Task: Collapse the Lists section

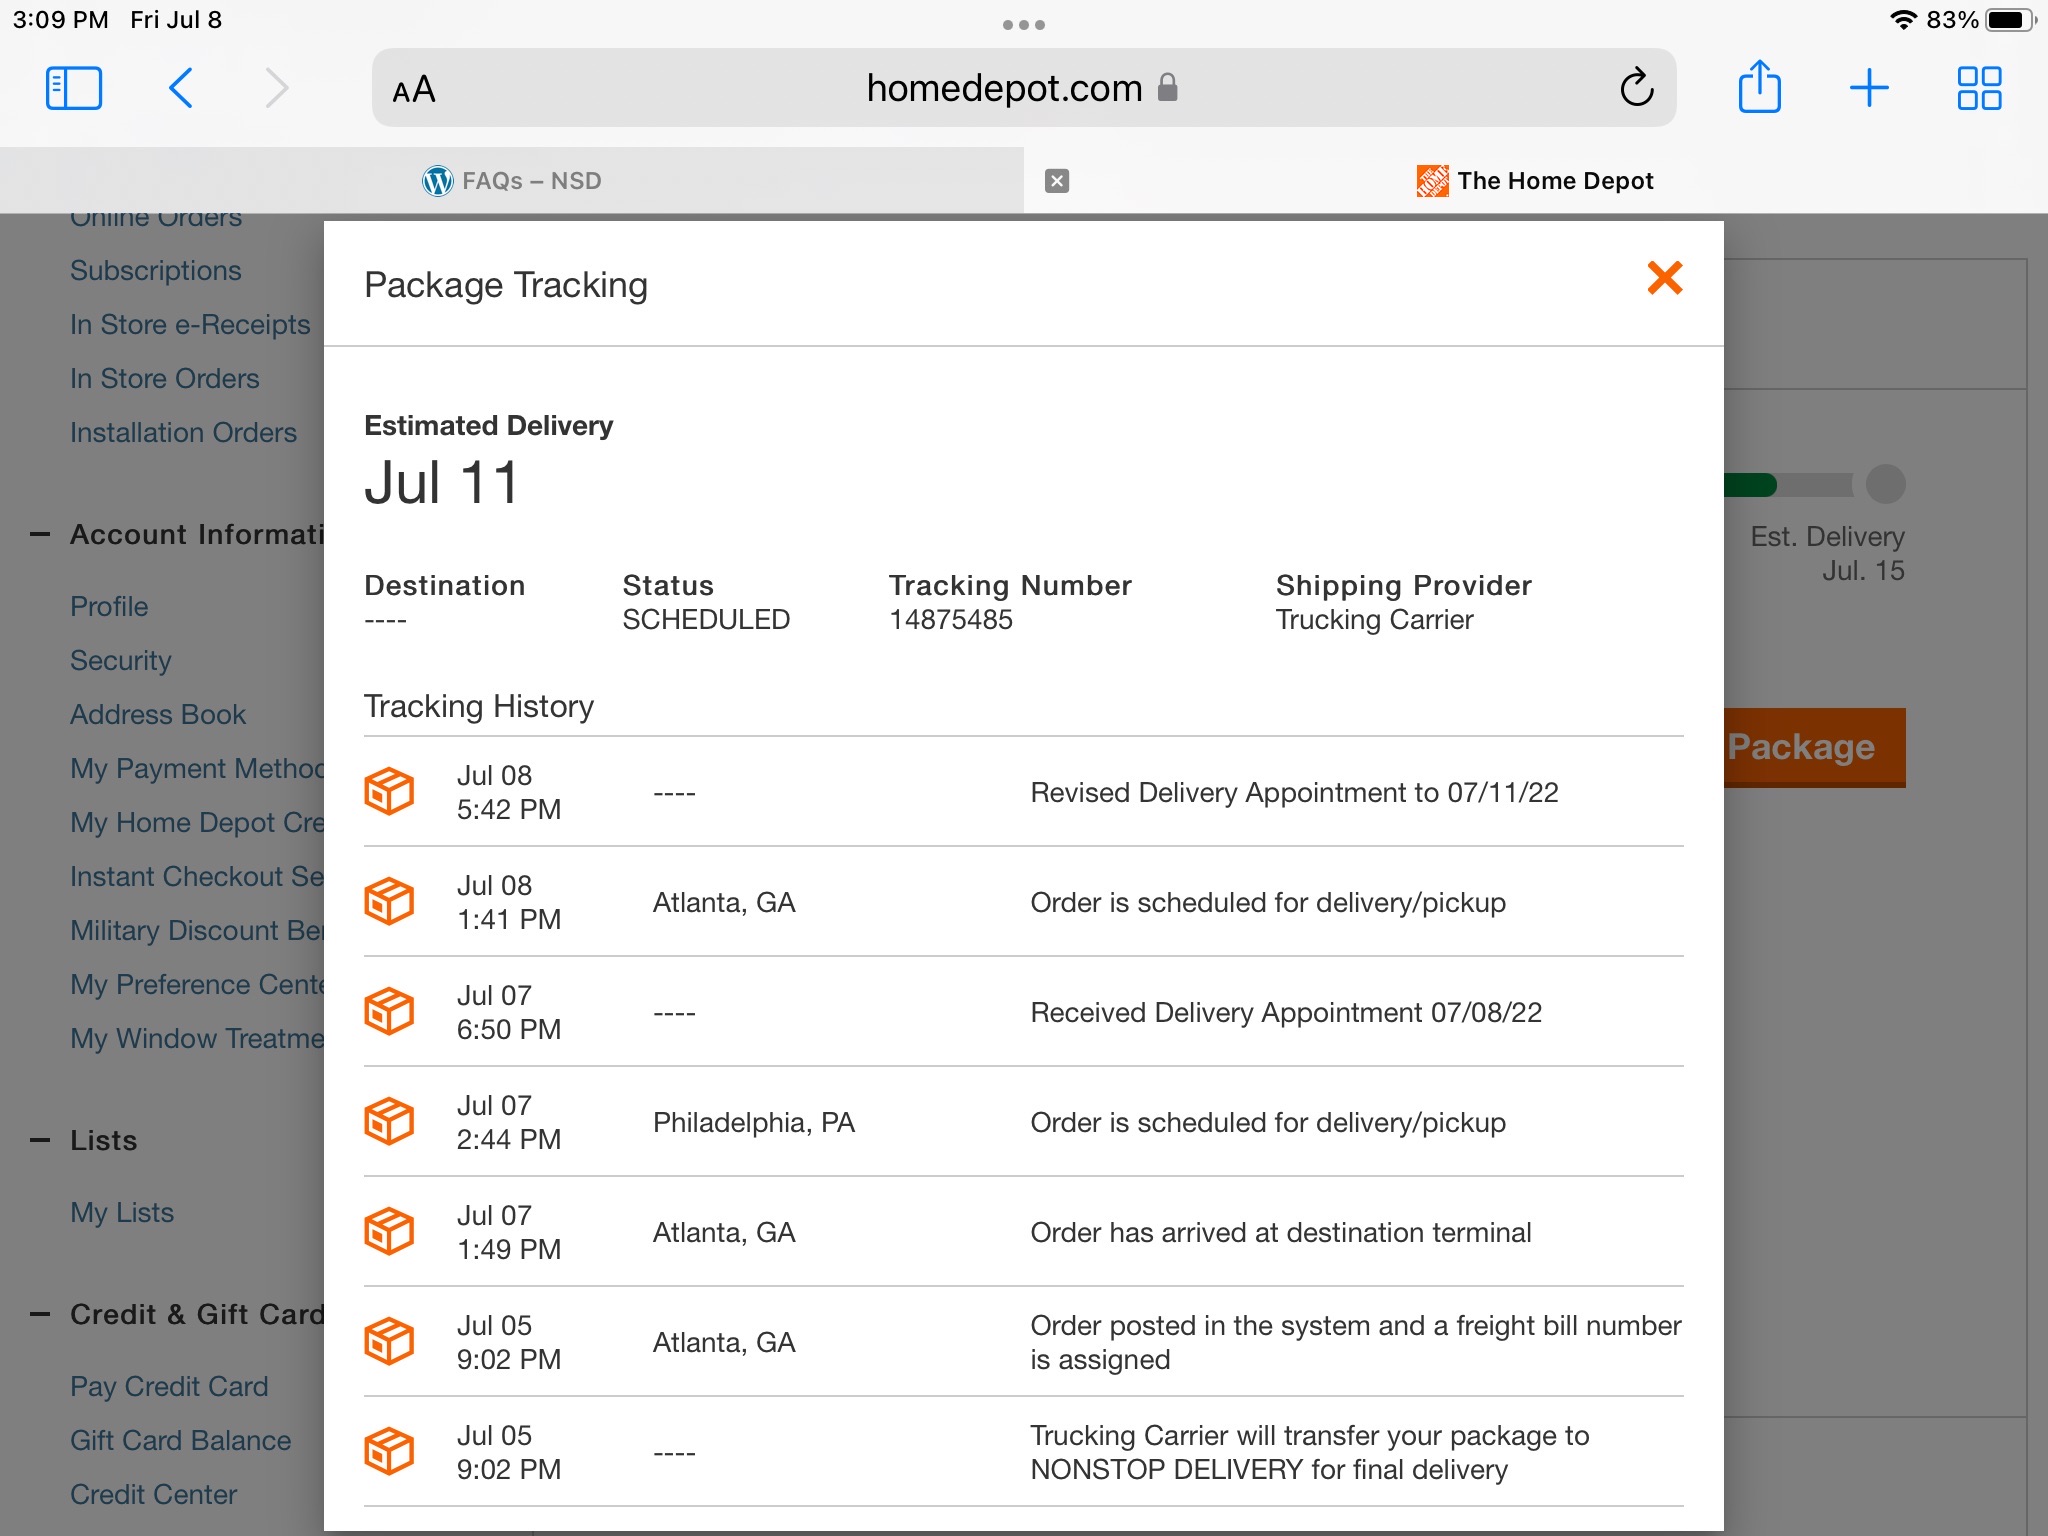Action: (x=40, y=1140)
